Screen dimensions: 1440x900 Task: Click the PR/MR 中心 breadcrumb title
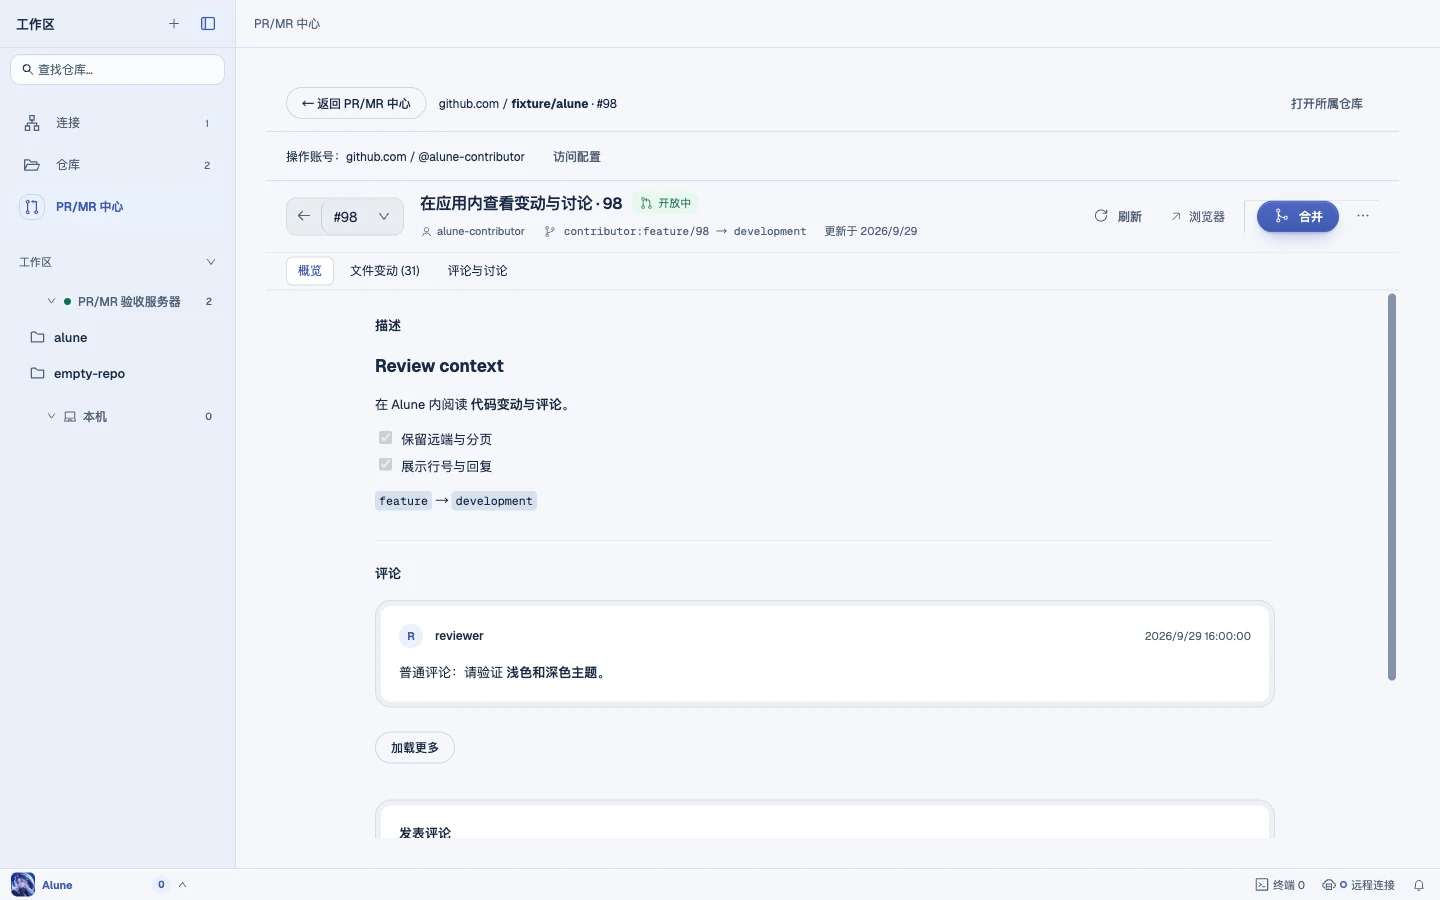(287, 24)
